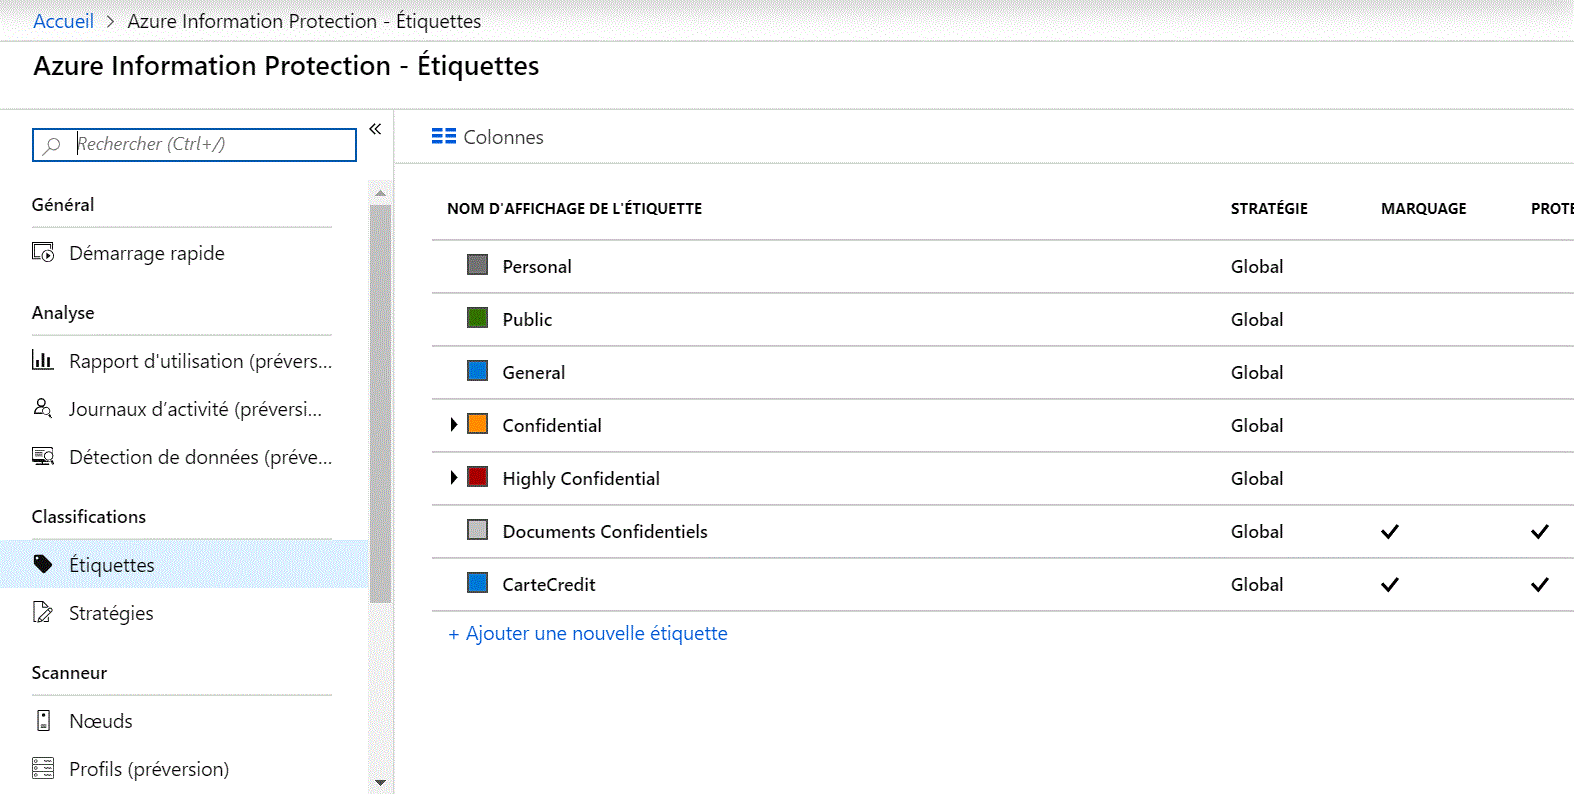Click the sidebar scrollbar down arrow
Viewport: 1574px width, 794px height.
click(380, 782)
